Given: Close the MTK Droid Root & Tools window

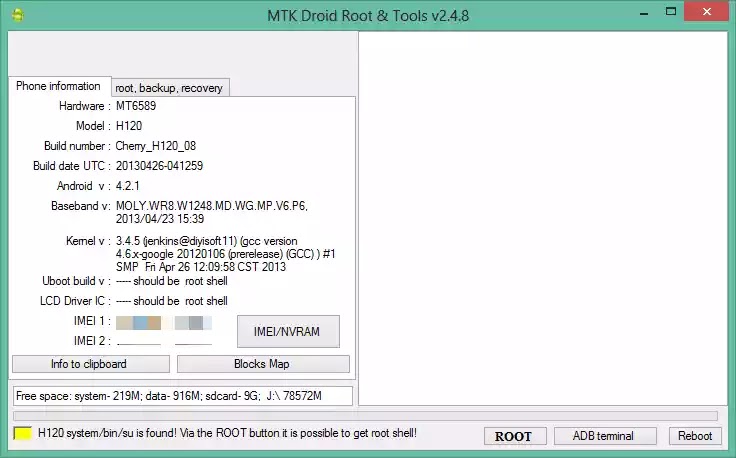Looking at the screenshot, I should click(x=706, y=12).
